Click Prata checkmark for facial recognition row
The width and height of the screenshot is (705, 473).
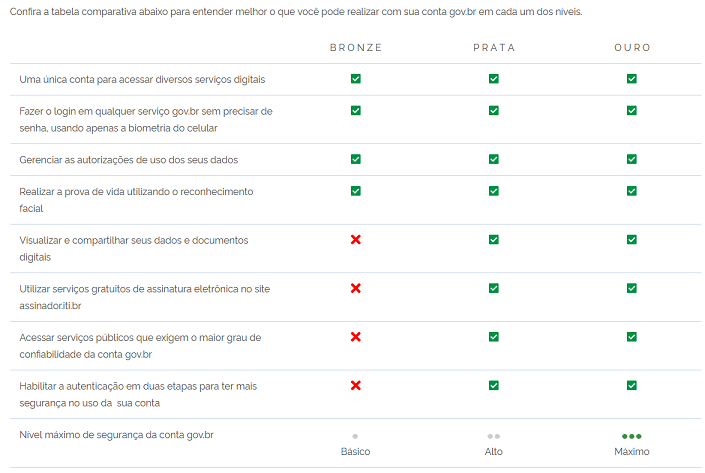[494, 191]
